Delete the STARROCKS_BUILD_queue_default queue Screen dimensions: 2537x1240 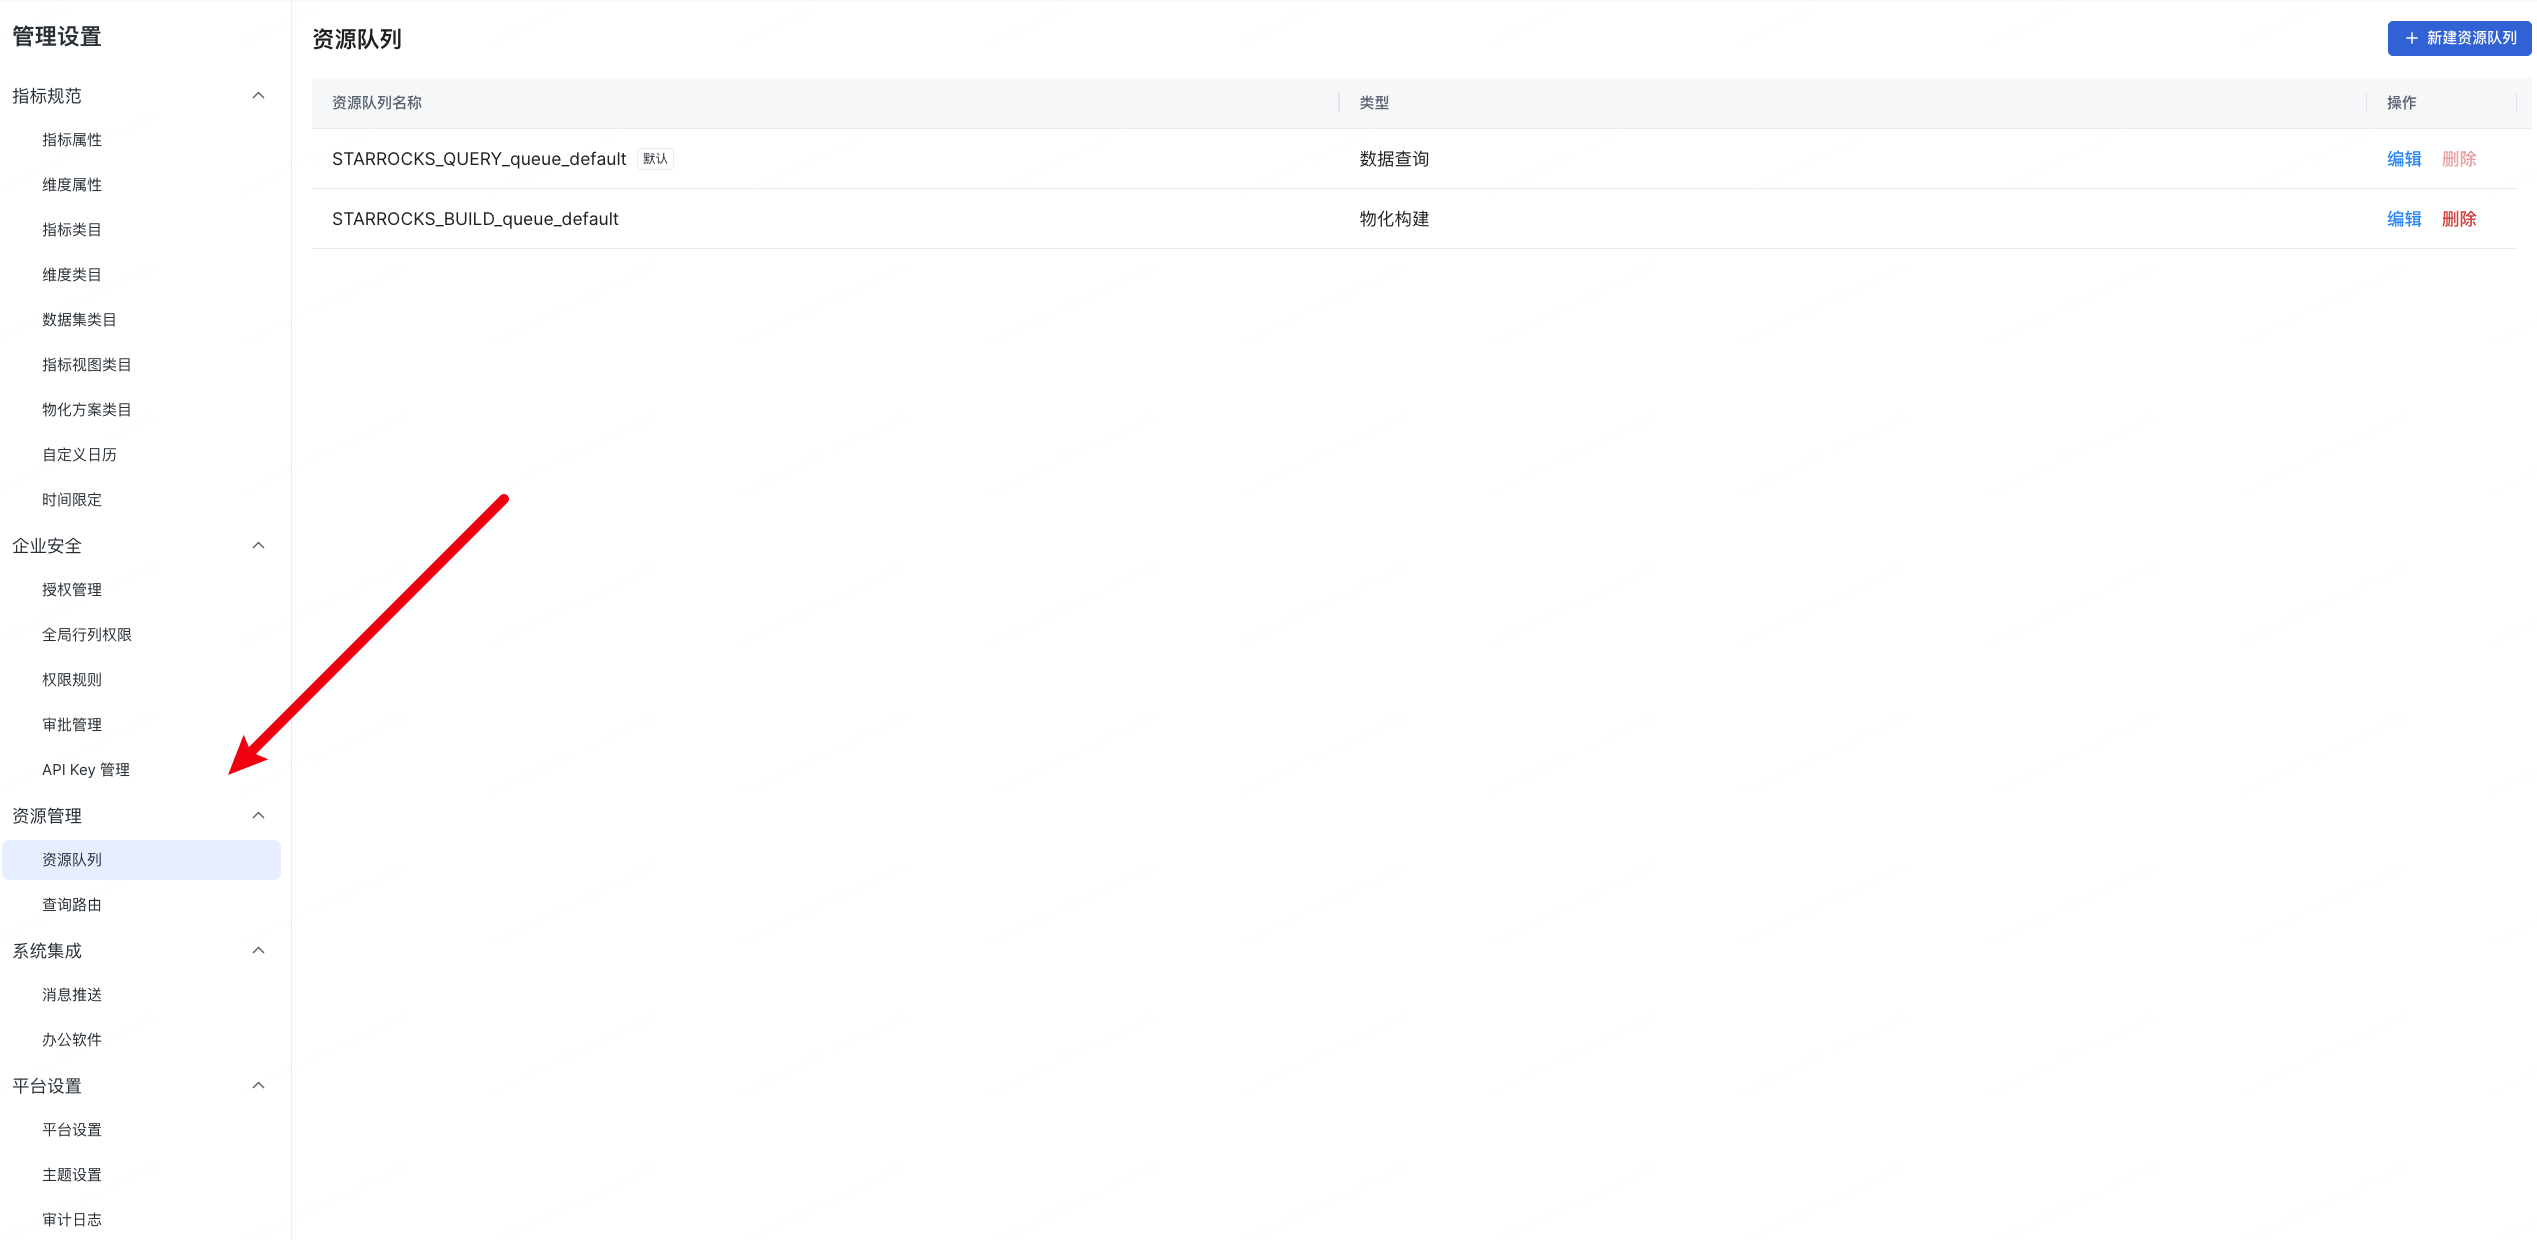click(x=2458, y=219)
